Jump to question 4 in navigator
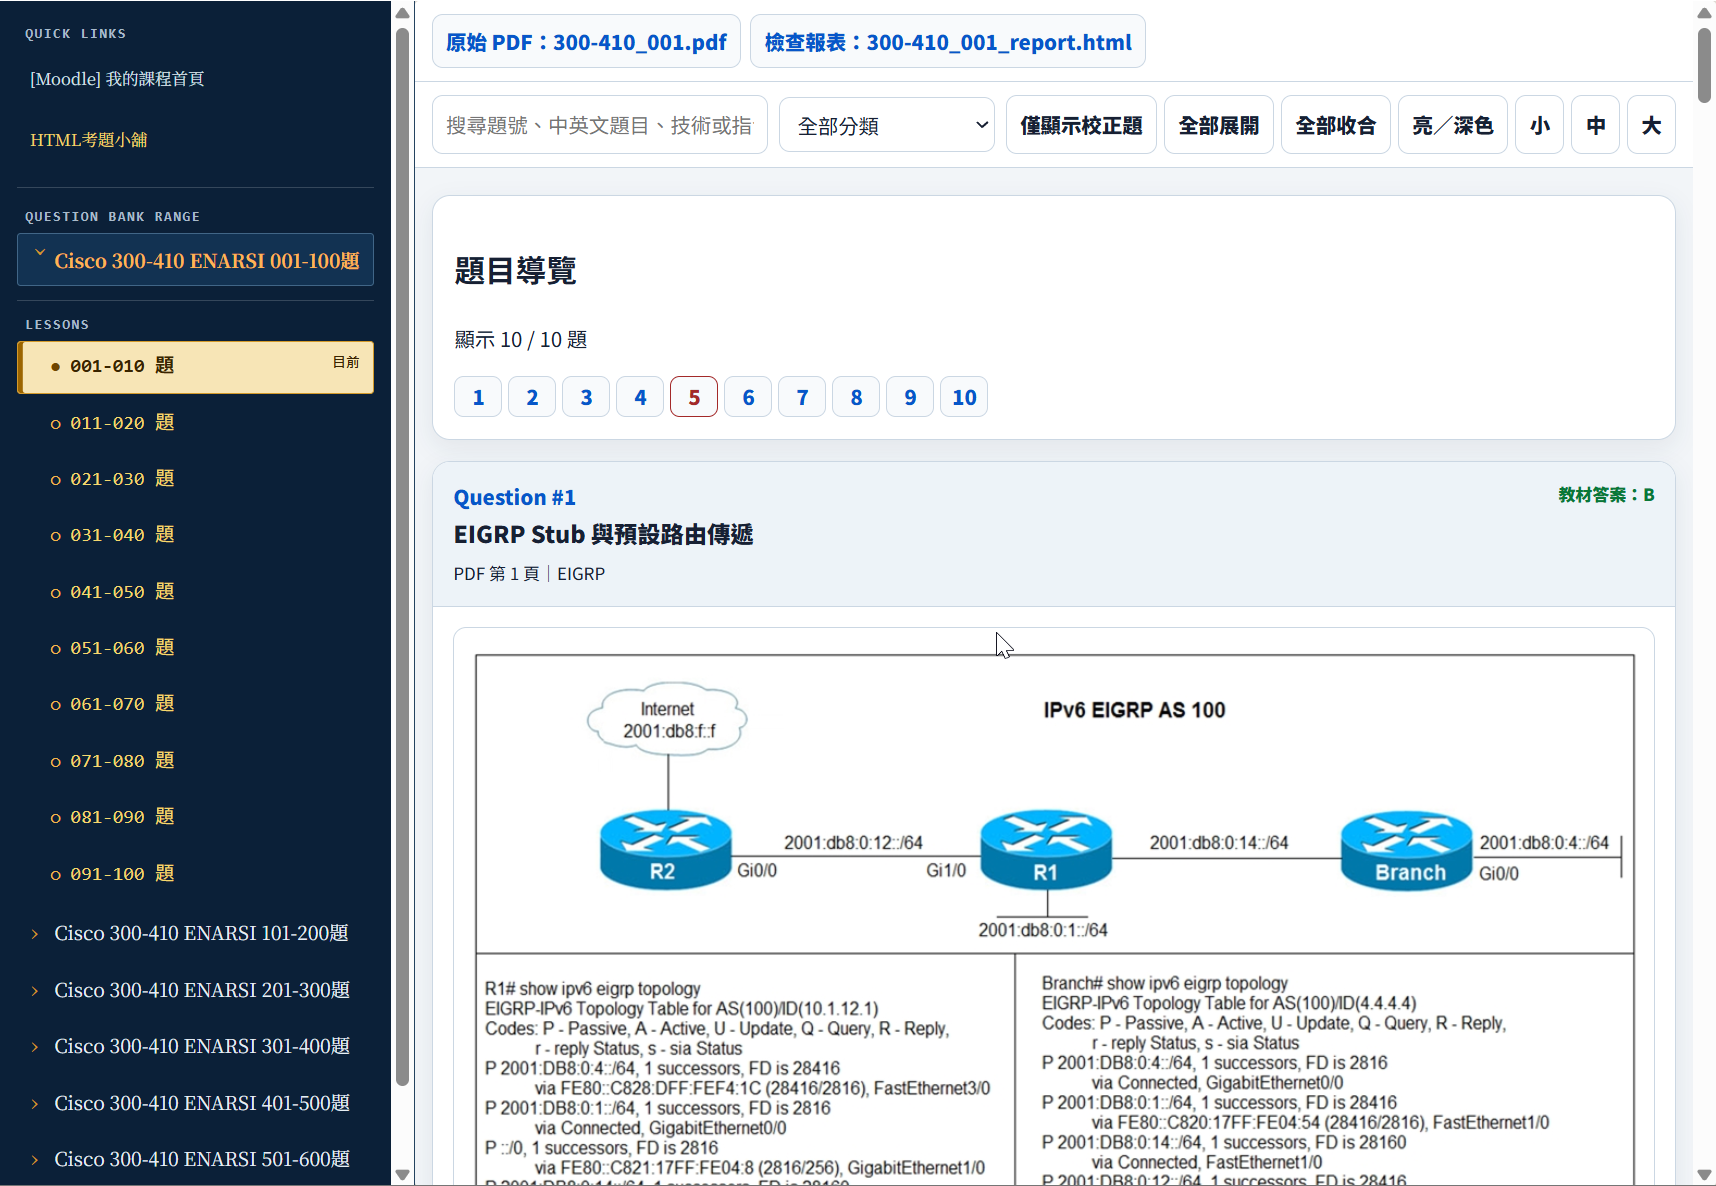Viewport: 1716px width, 1186px height. (640, 397)
